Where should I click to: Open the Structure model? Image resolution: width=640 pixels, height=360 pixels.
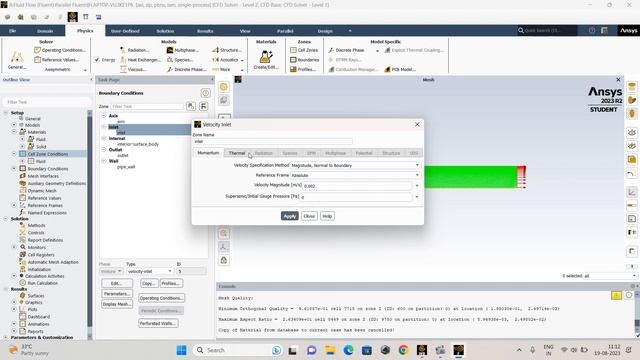227,50
